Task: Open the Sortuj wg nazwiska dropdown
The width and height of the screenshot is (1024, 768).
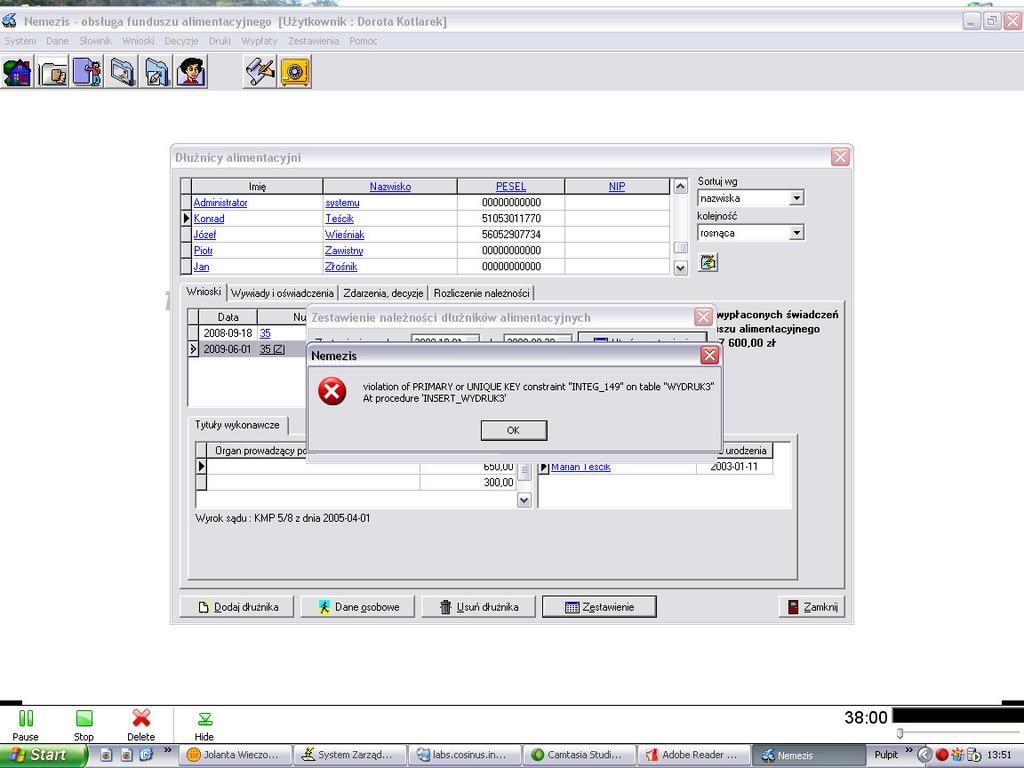Action: pyautogui.click(x=796, y=198)
